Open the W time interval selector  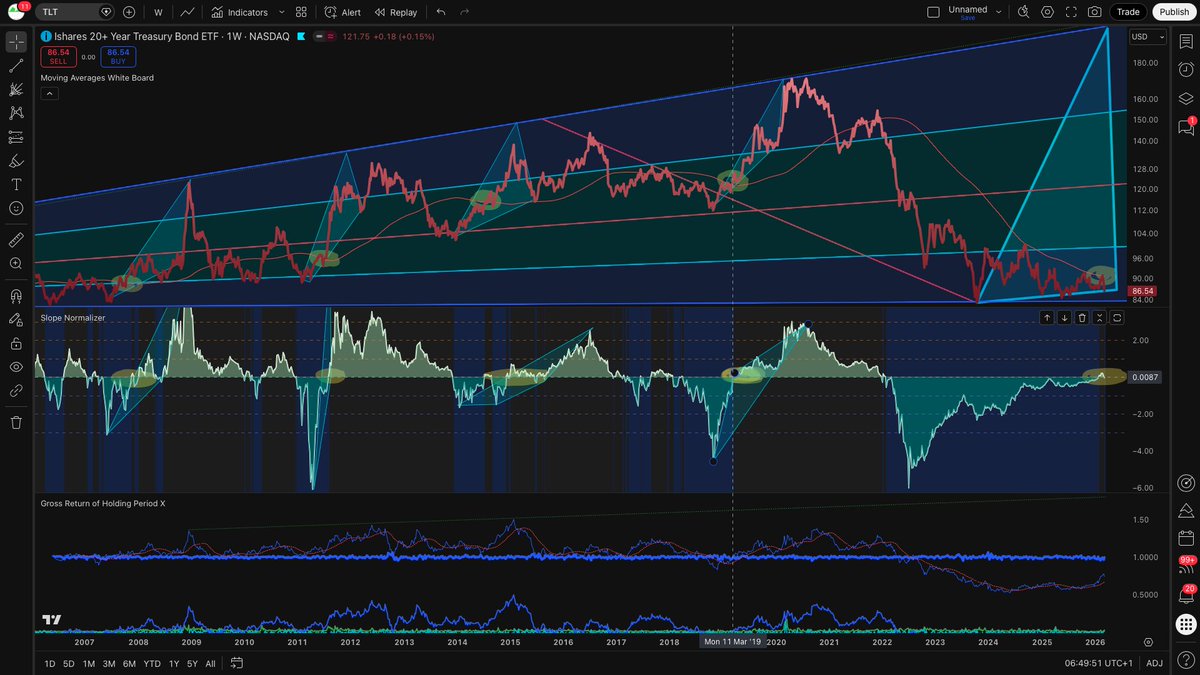point(158,12)
